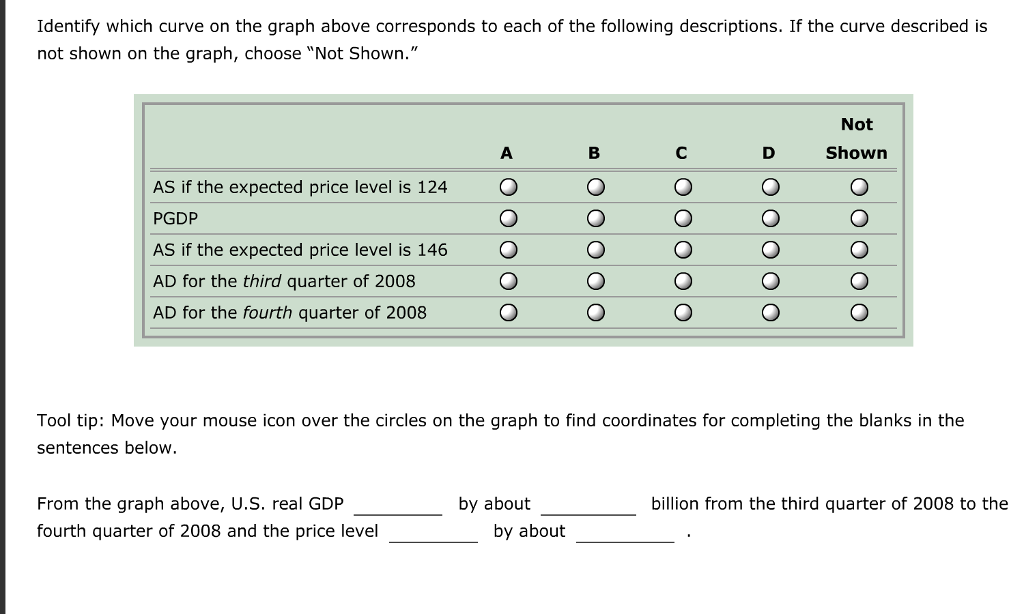Select curve C for AD third quarter 2008
Screen dimensions: 1024x614
point(682,281)
